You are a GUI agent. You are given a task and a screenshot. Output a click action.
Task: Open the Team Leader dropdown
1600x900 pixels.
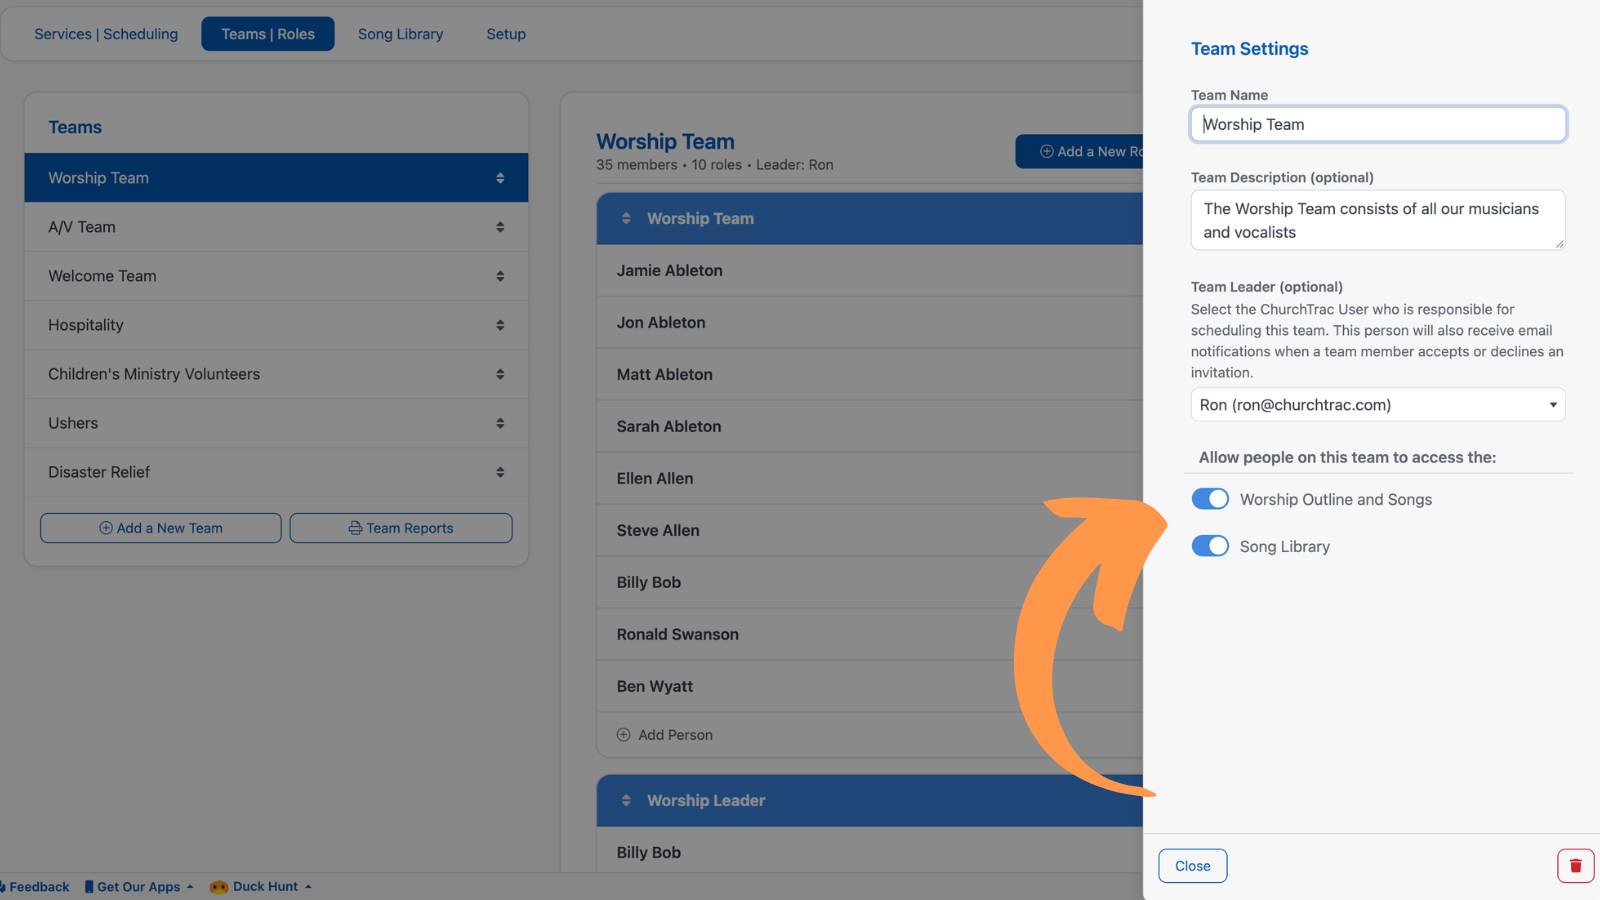1378,405
